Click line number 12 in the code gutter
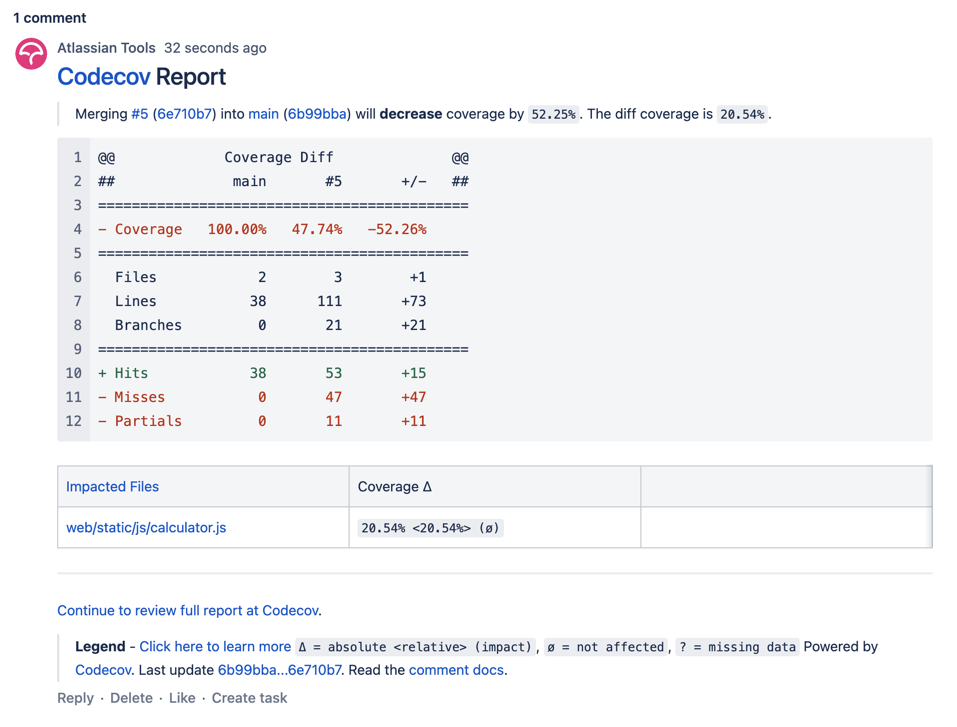Image resolution: width=957 pixels, height=727 pixels. click(74, 421)
